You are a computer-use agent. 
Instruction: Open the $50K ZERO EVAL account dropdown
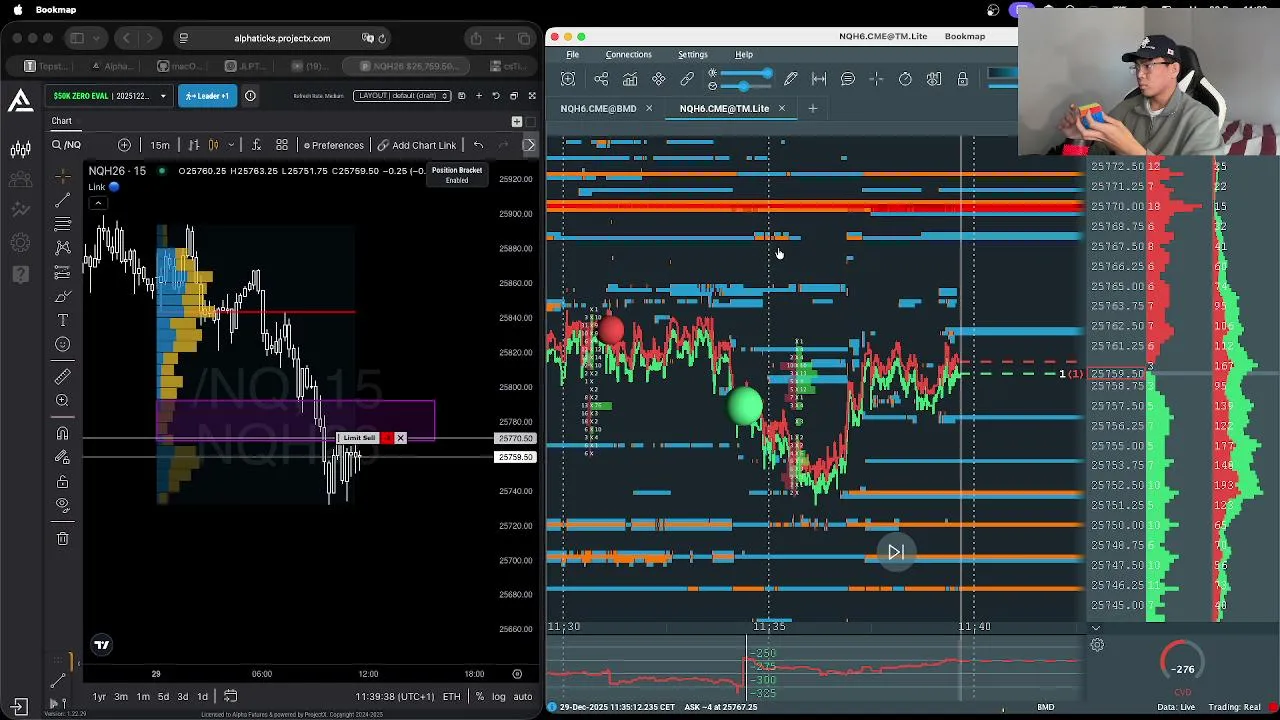[x=109, y=96]
